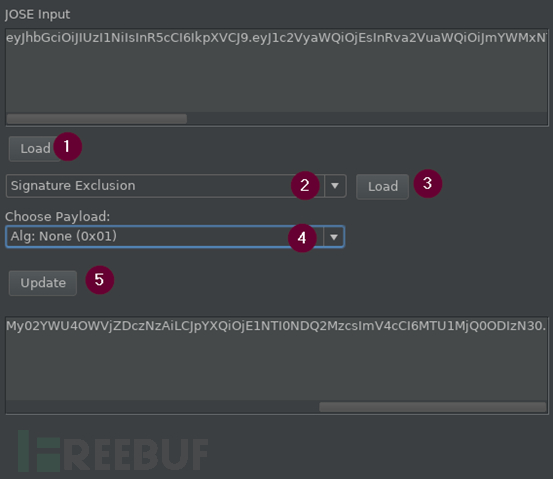The height and width of the screenshot is (479, 553).
Task: Click the JOSE Input label
Action: point(37,14)
